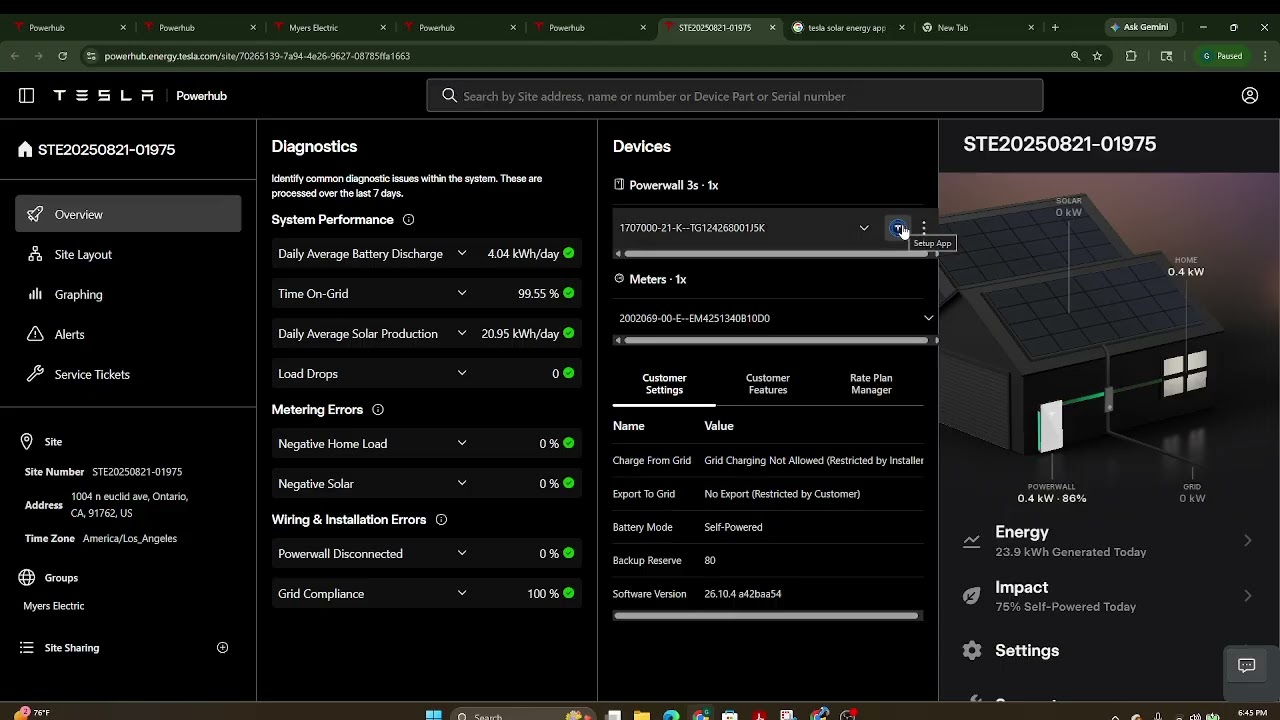Click the info icon beside Metering Errors

click(378, 410)
